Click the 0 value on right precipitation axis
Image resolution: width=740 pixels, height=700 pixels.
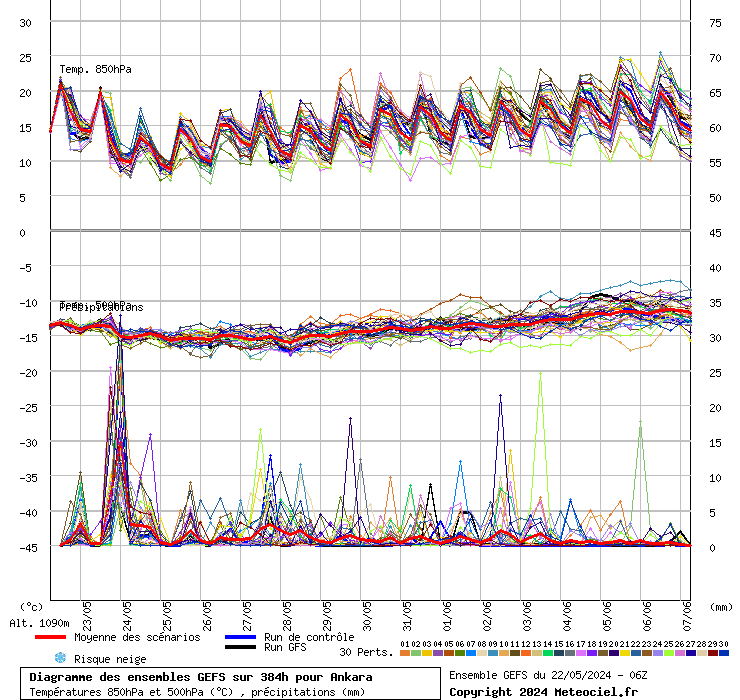coord(712,548)
